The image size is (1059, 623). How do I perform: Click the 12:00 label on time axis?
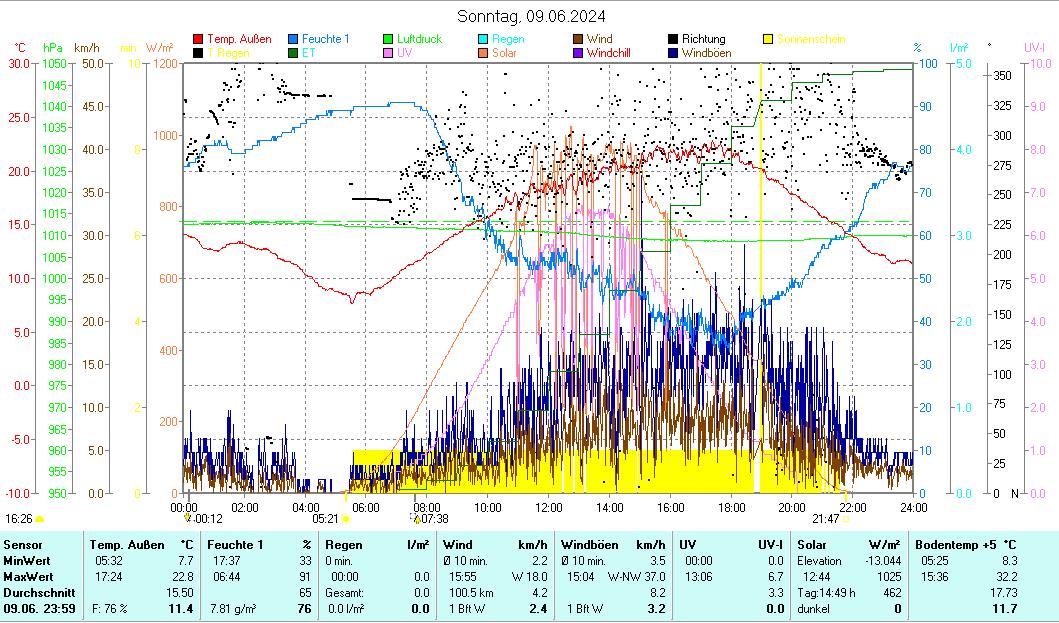pos(548,507)
